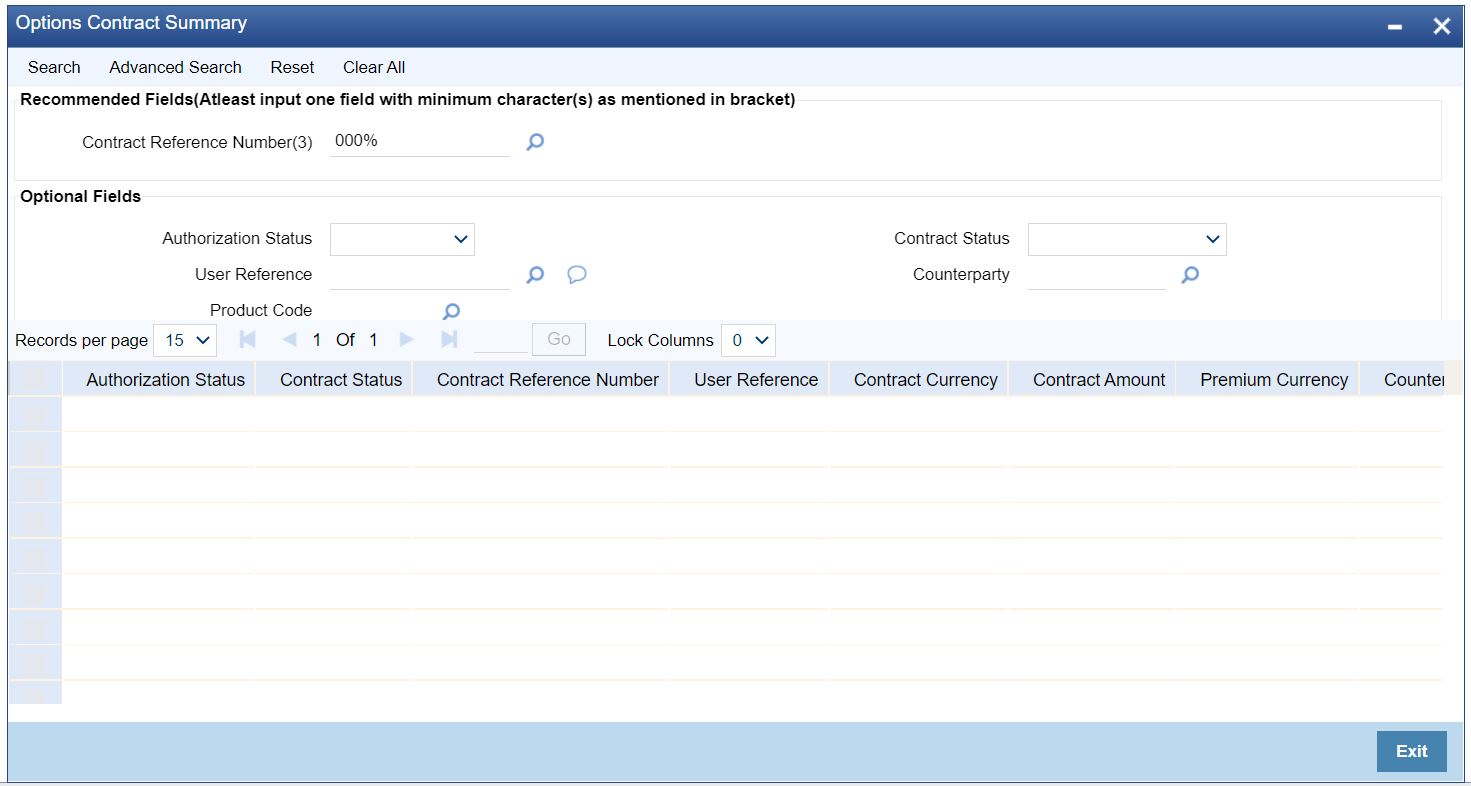This screenshot has width=1471, height=786.
Task: Open Product Code lookup magnifier
Action: click(451, 311)
